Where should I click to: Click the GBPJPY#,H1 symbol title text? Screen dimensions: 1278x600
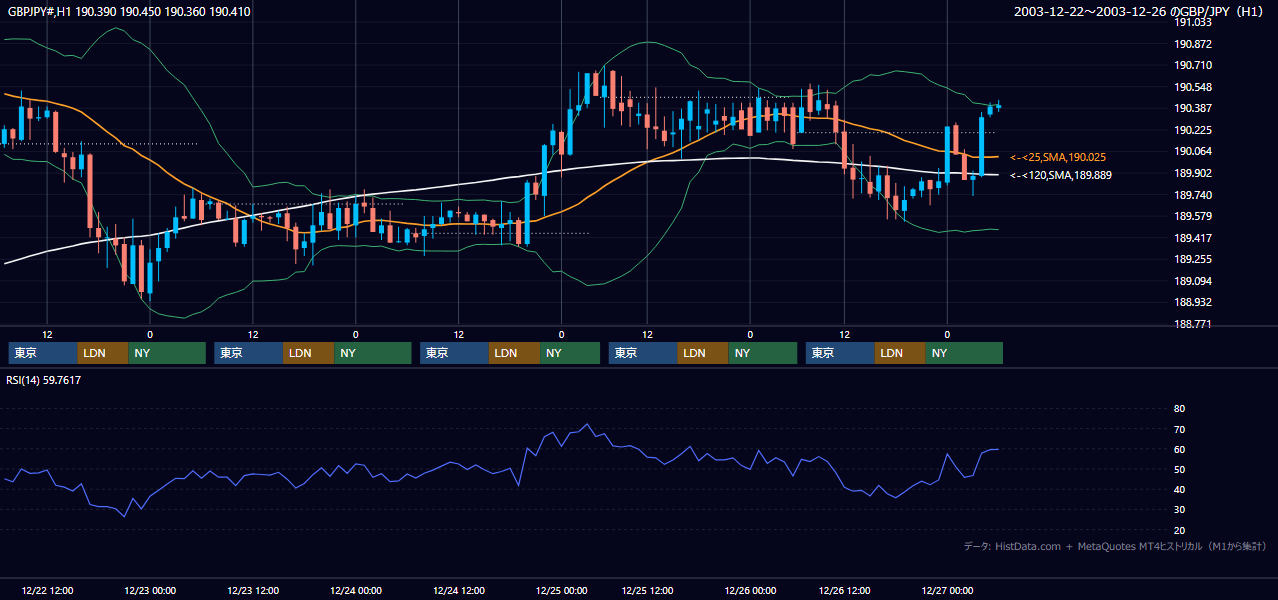point(129,12)
